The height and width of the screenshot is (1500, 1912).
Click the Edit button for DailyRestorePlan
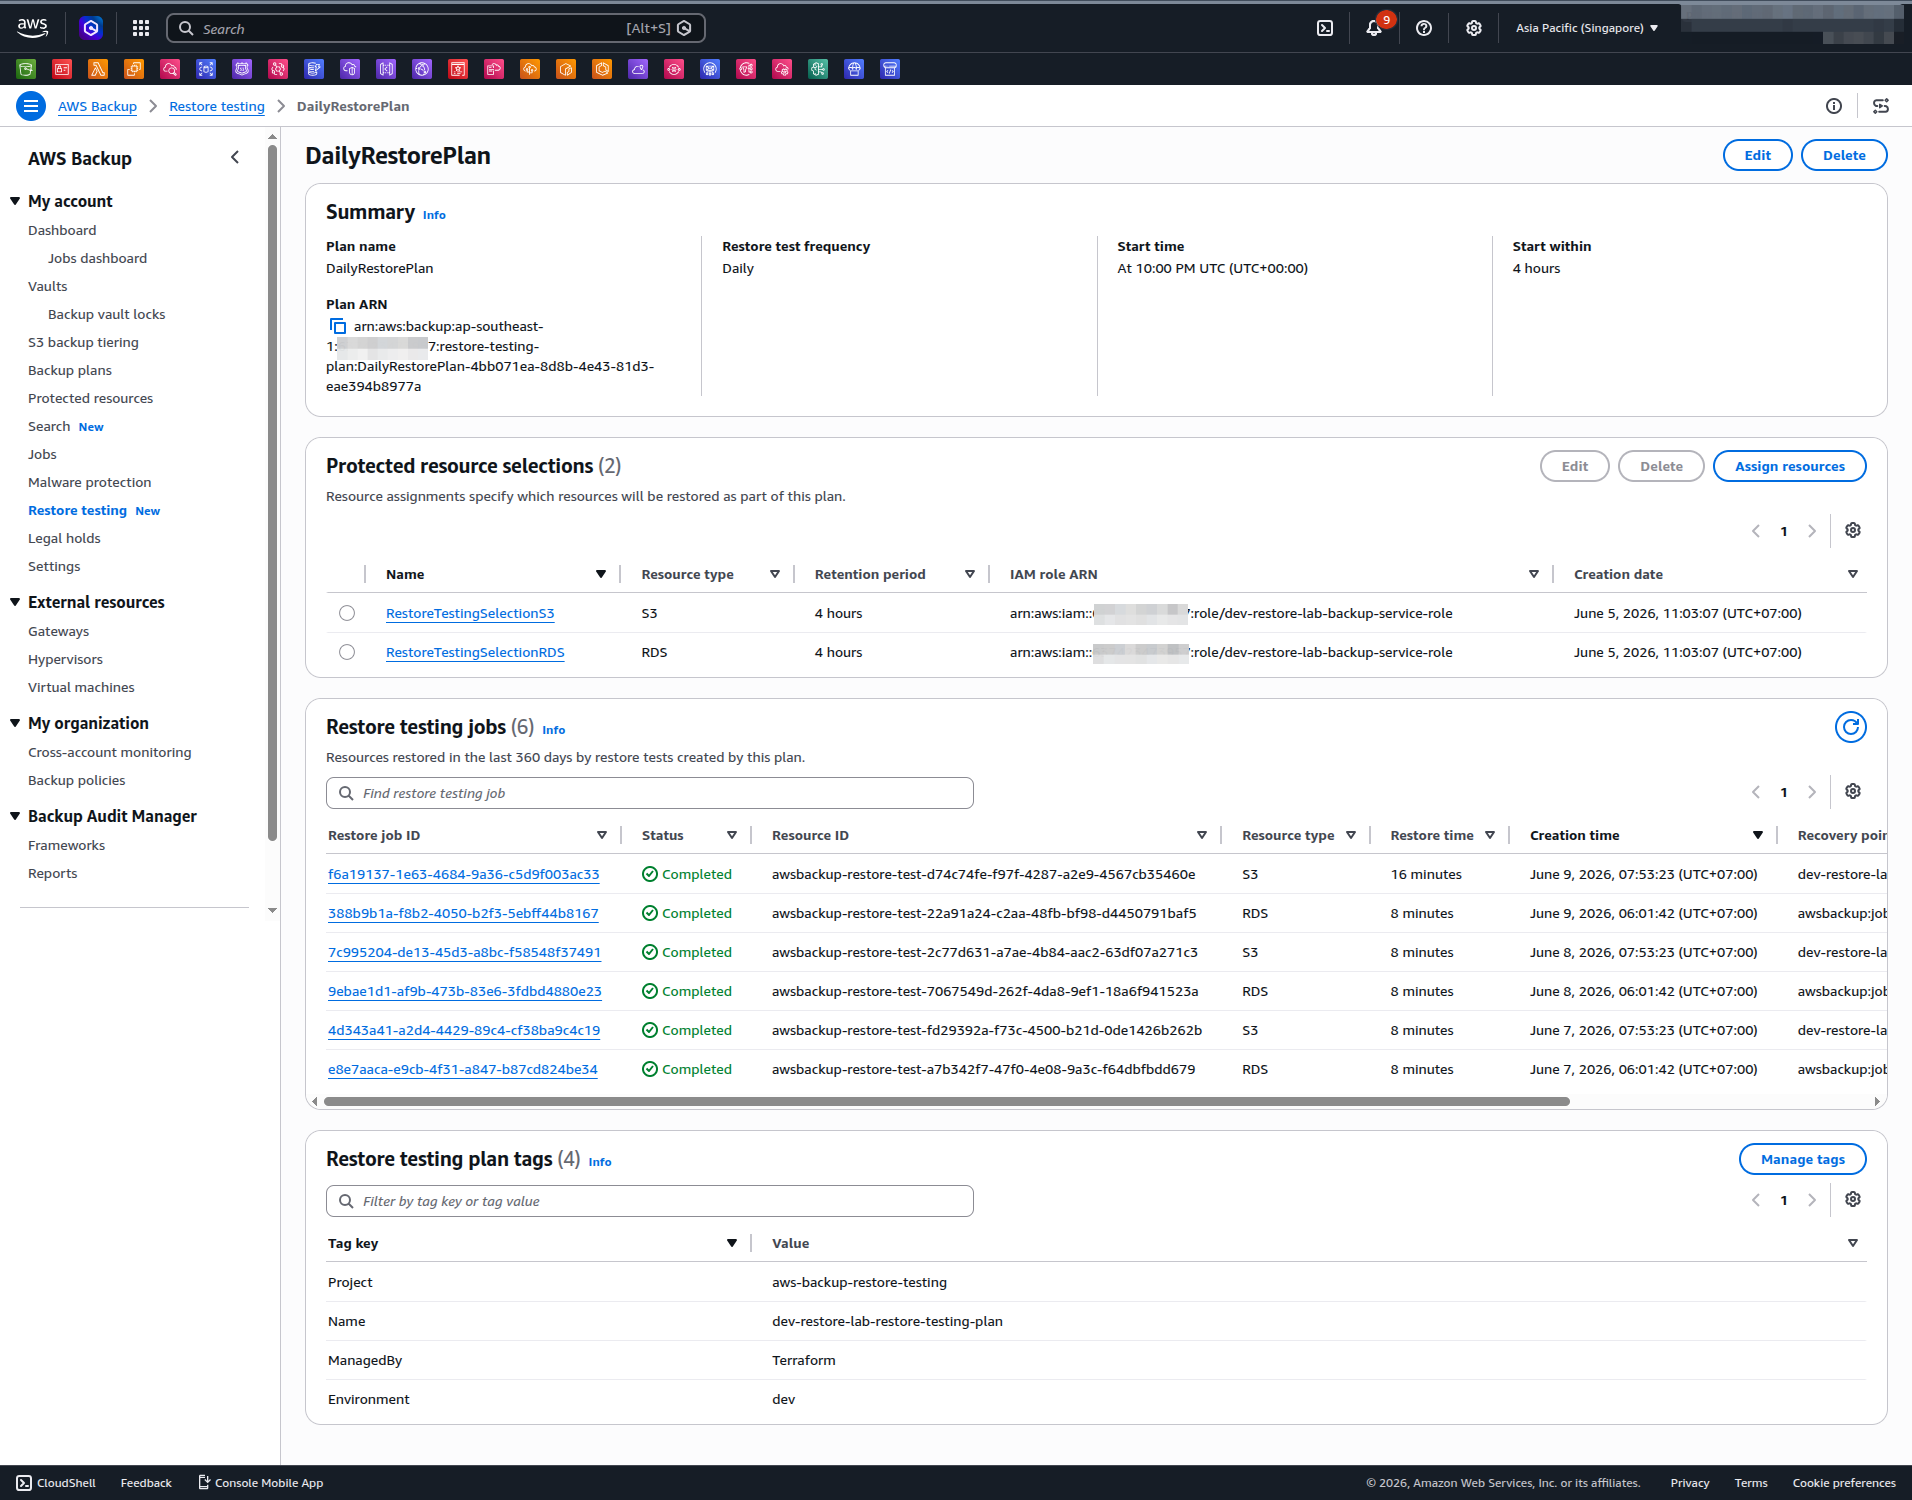click(1757, 155)
